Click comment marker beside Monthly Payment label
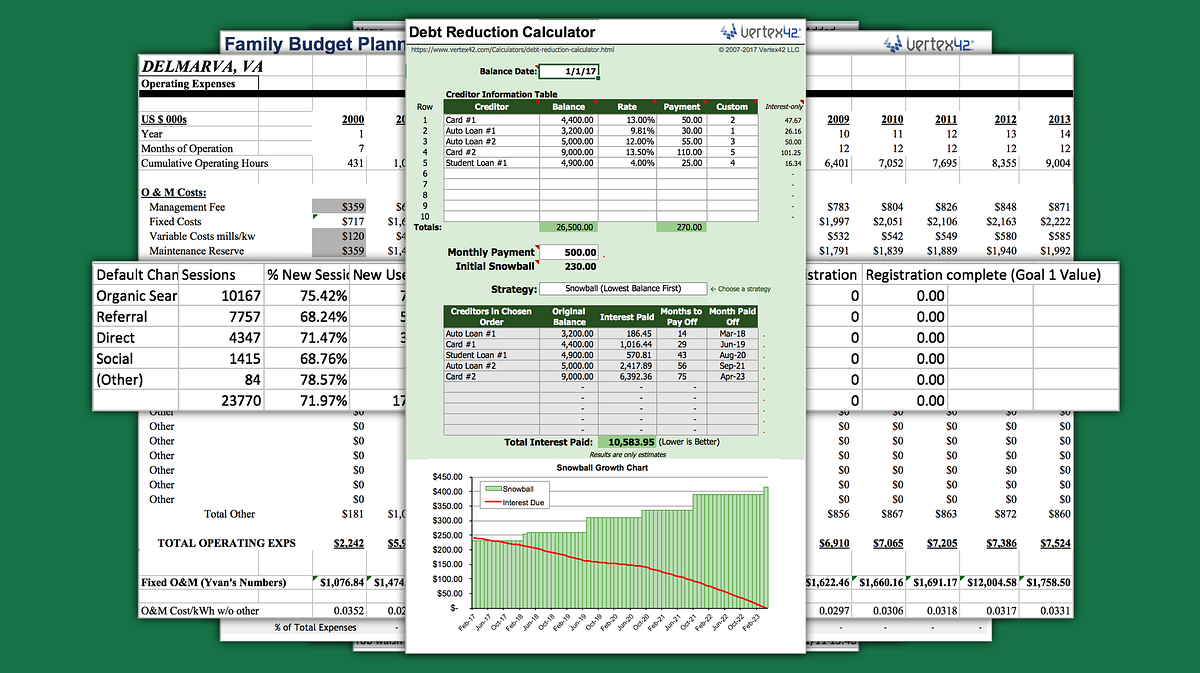The width and height of the screenshot is (1200, 673). (537, 247)
